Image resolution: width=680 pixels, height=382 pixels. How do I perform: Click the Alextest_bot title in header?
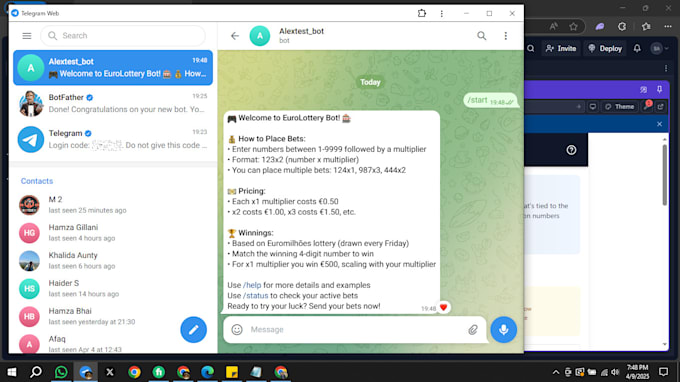point(301,31)
